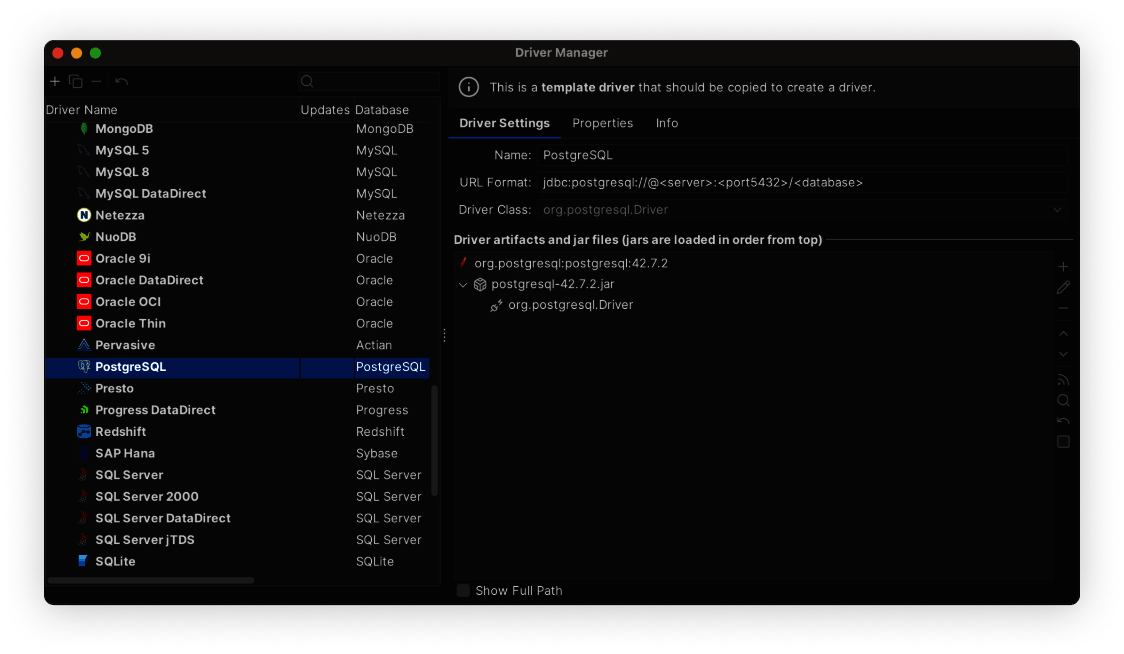Image resolution: width=1124 pixels, height=654 pixels.
Task: Click the check for updates feed icon
Action: pyautogui.click(x=1063, y=379)
